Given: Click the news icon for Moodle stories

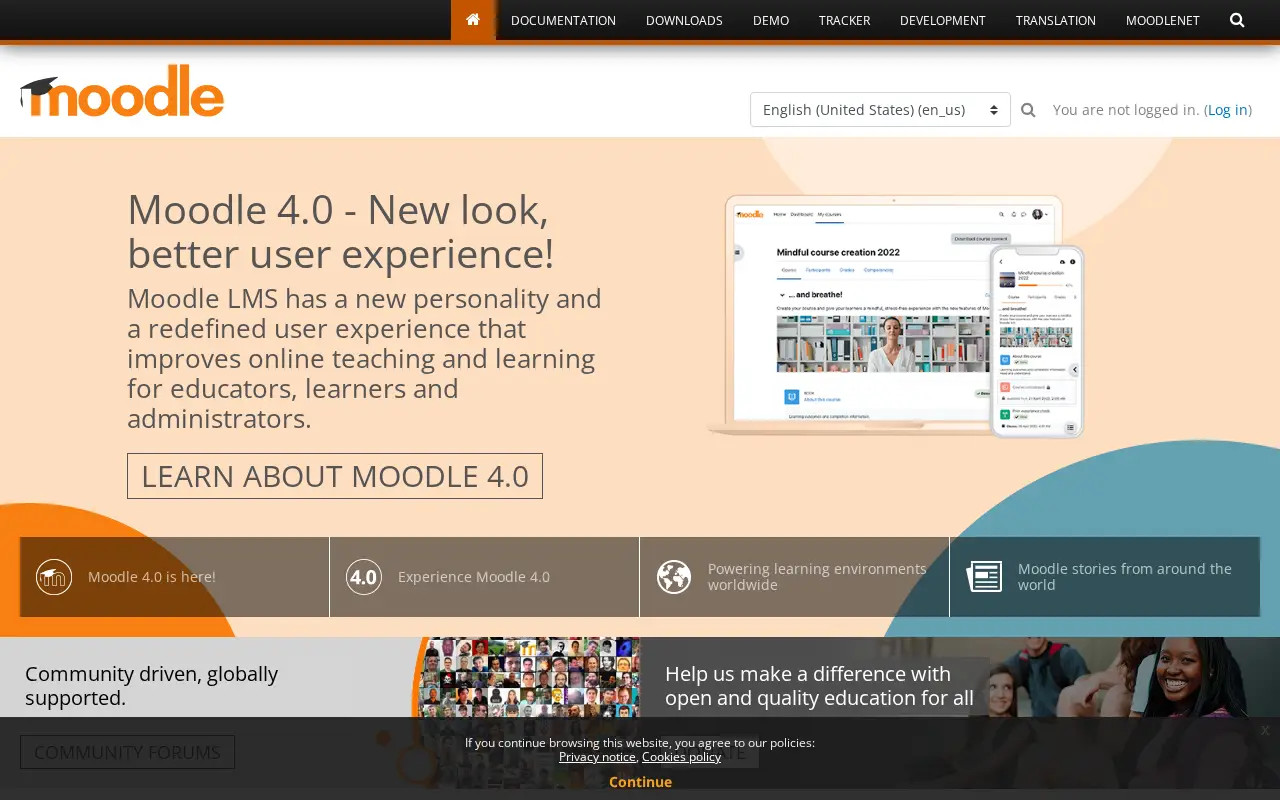Looking at the screenshot, I should (984, 577).
